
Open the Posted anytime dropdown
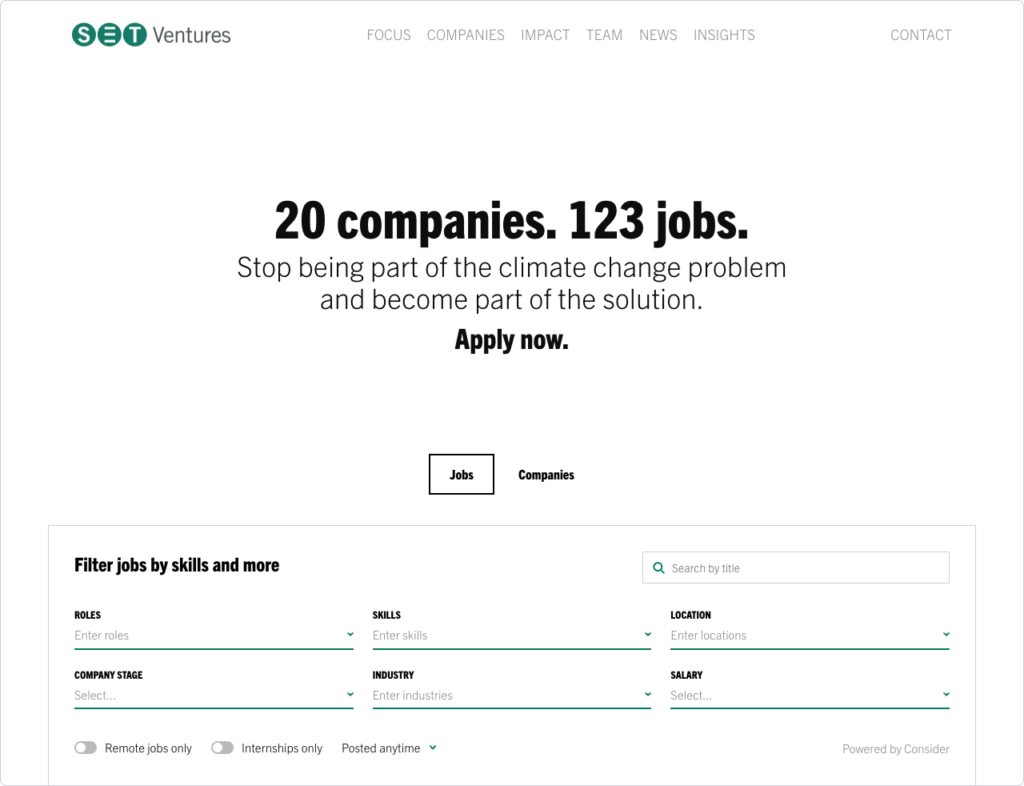389,748
